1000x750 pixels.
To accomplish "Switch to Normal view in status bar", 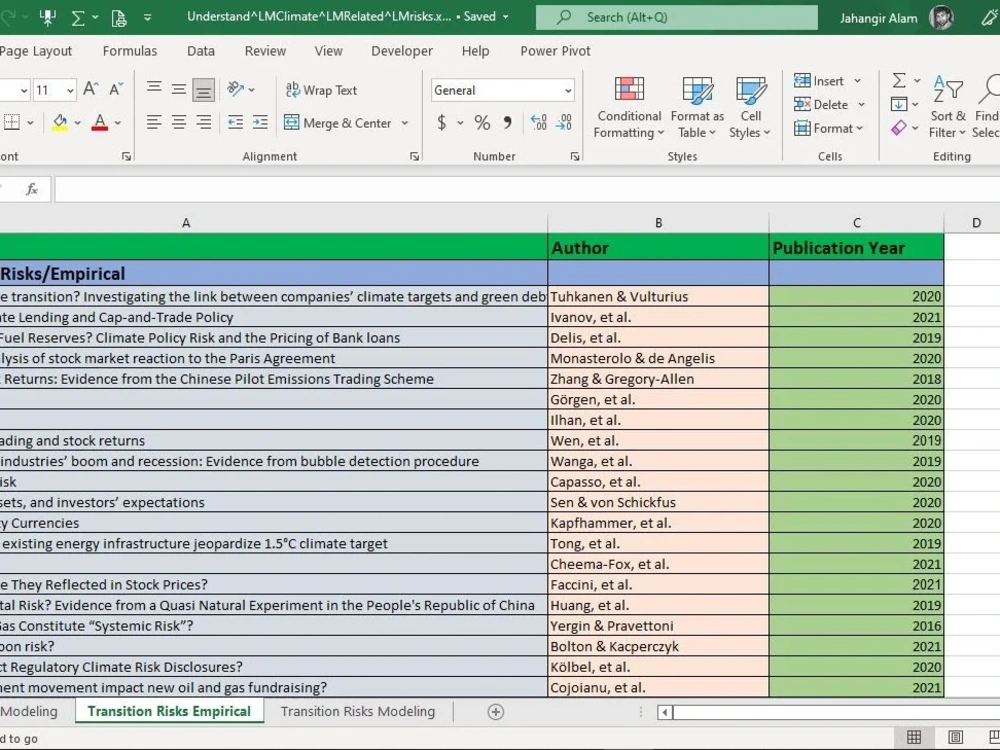I will [913, 737].
